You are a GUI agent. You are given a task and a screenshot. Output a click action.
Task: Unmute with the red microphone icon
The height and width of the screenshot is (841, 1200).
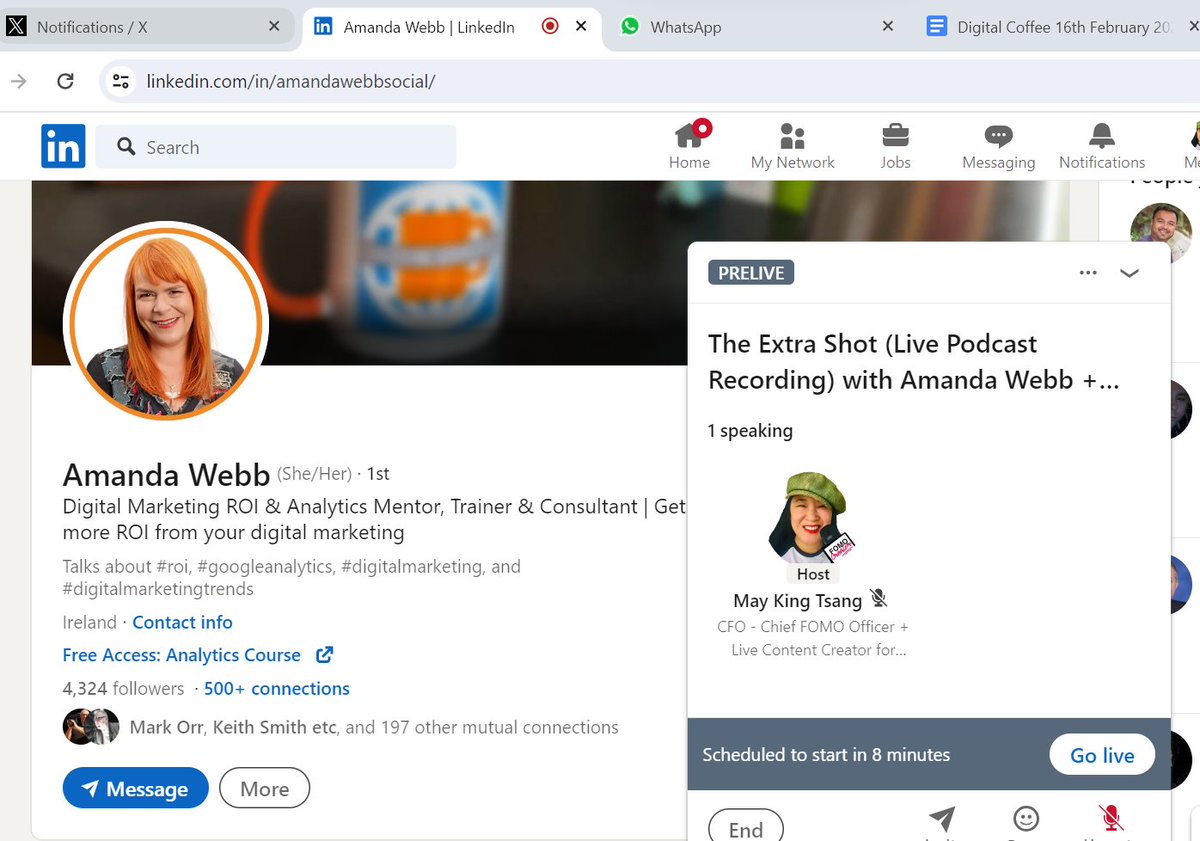(1110, 819)
